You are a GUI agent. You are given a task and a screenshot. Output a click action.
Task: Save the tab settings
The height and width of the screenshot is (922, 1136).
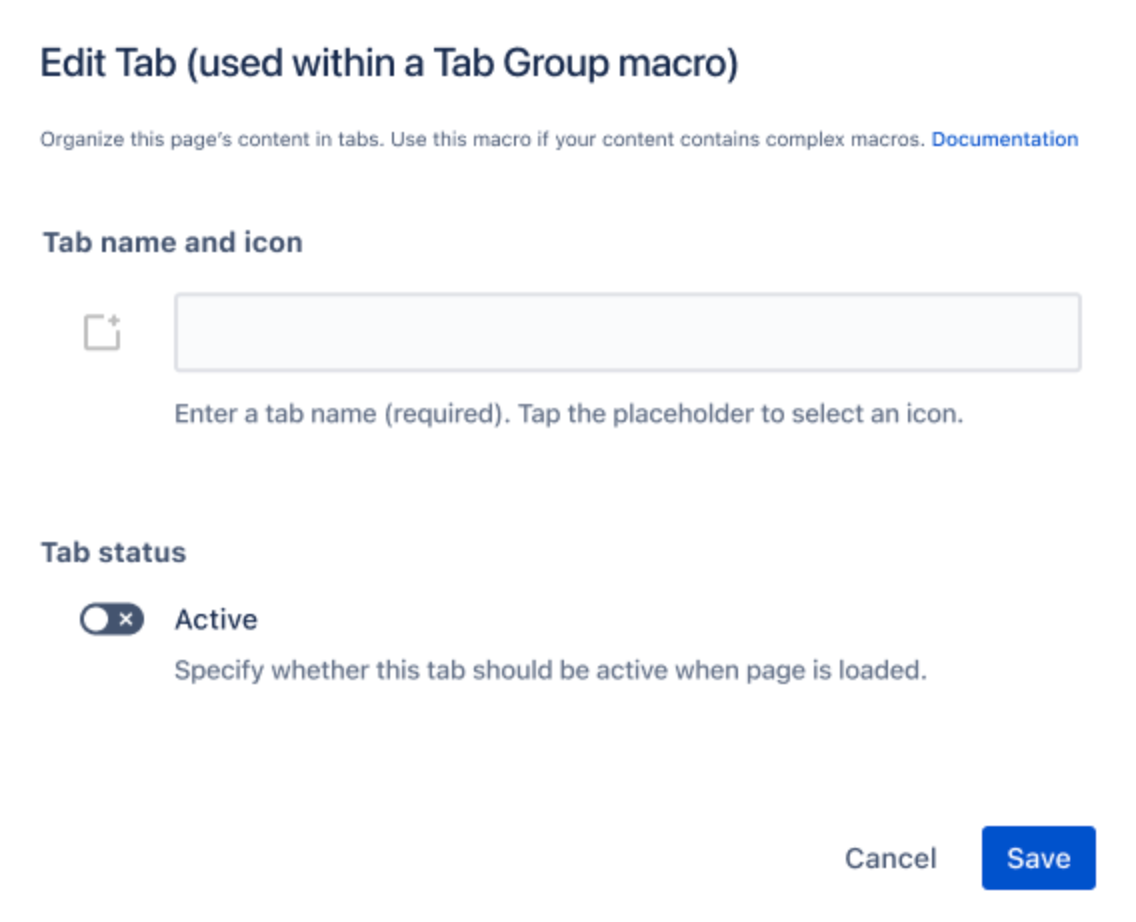click(1038, 858)
